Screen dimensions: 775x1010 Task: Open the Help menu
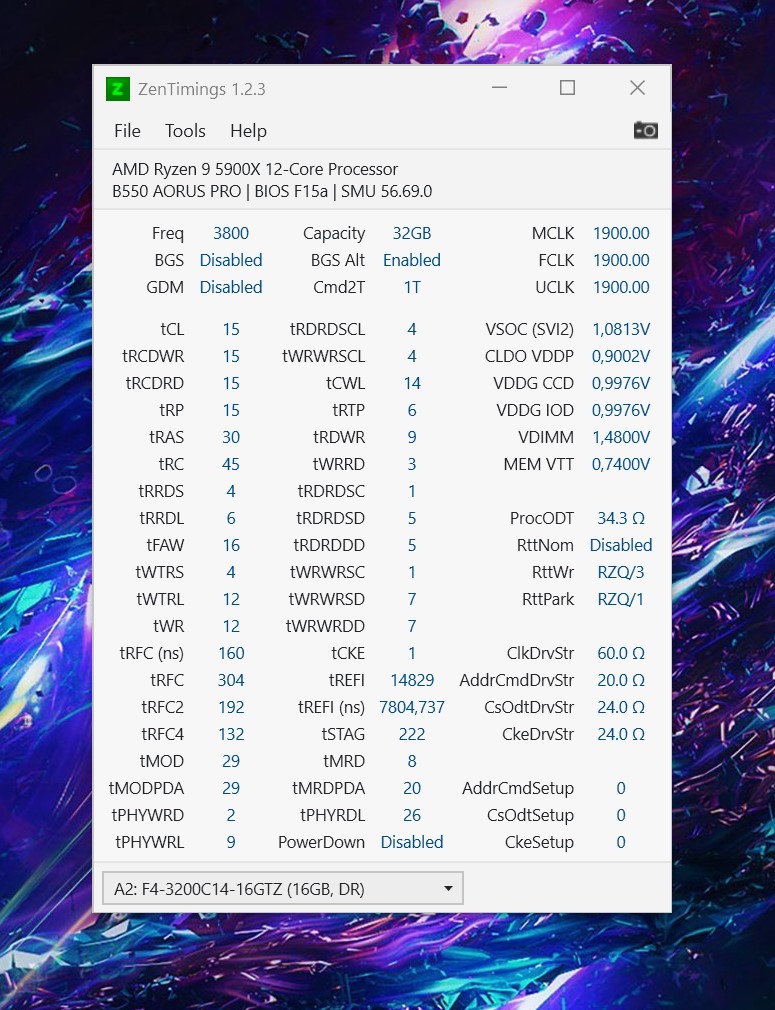[248, 131]
